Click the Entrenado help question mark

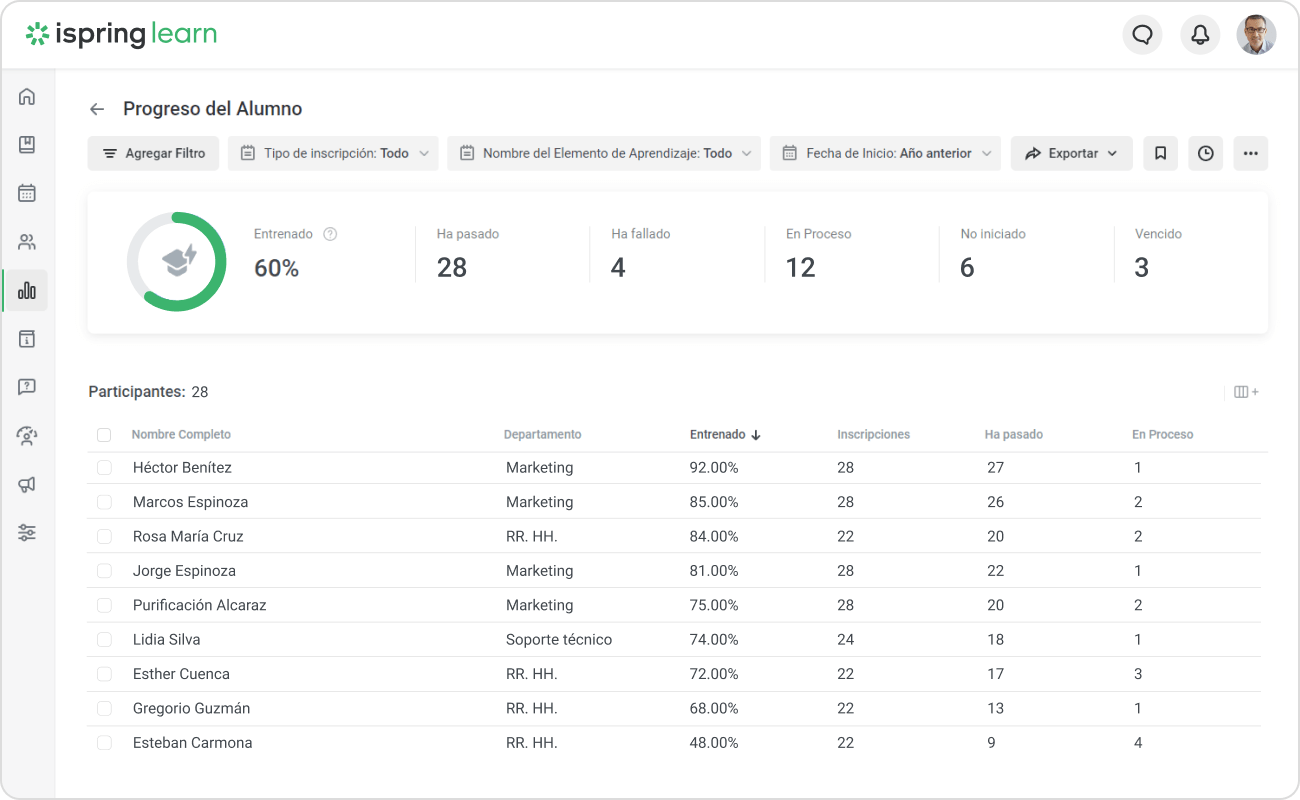[330, 234]
